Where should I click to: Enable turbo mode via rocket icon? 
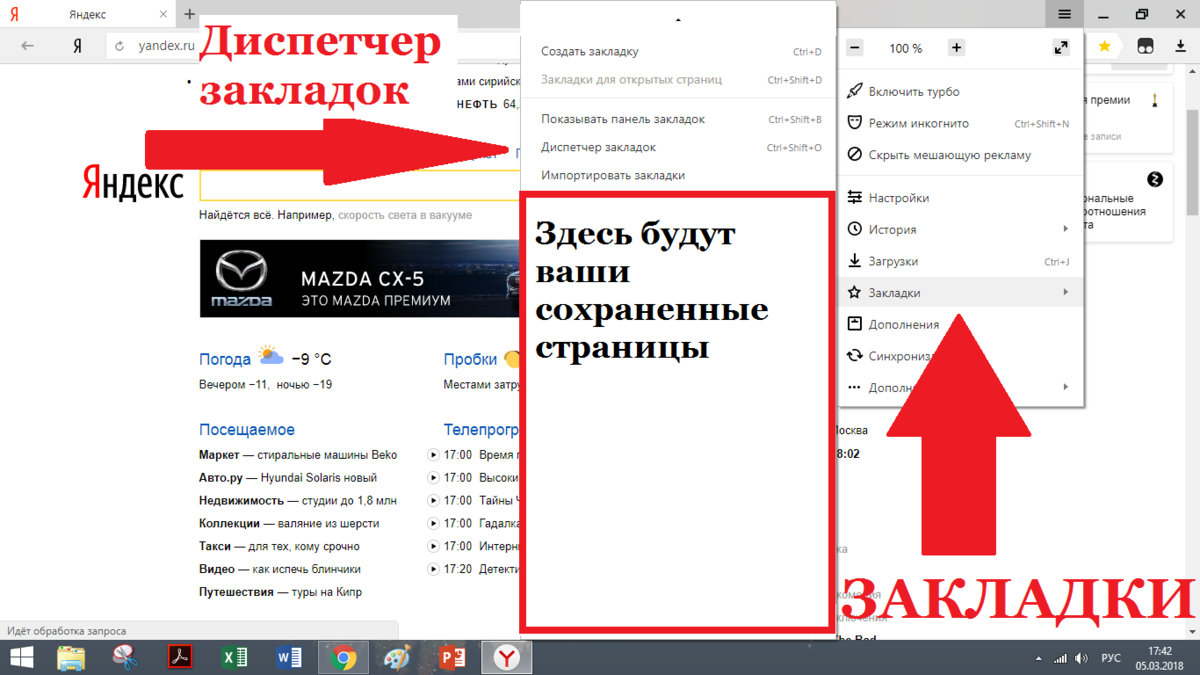[x=855, y=91]
